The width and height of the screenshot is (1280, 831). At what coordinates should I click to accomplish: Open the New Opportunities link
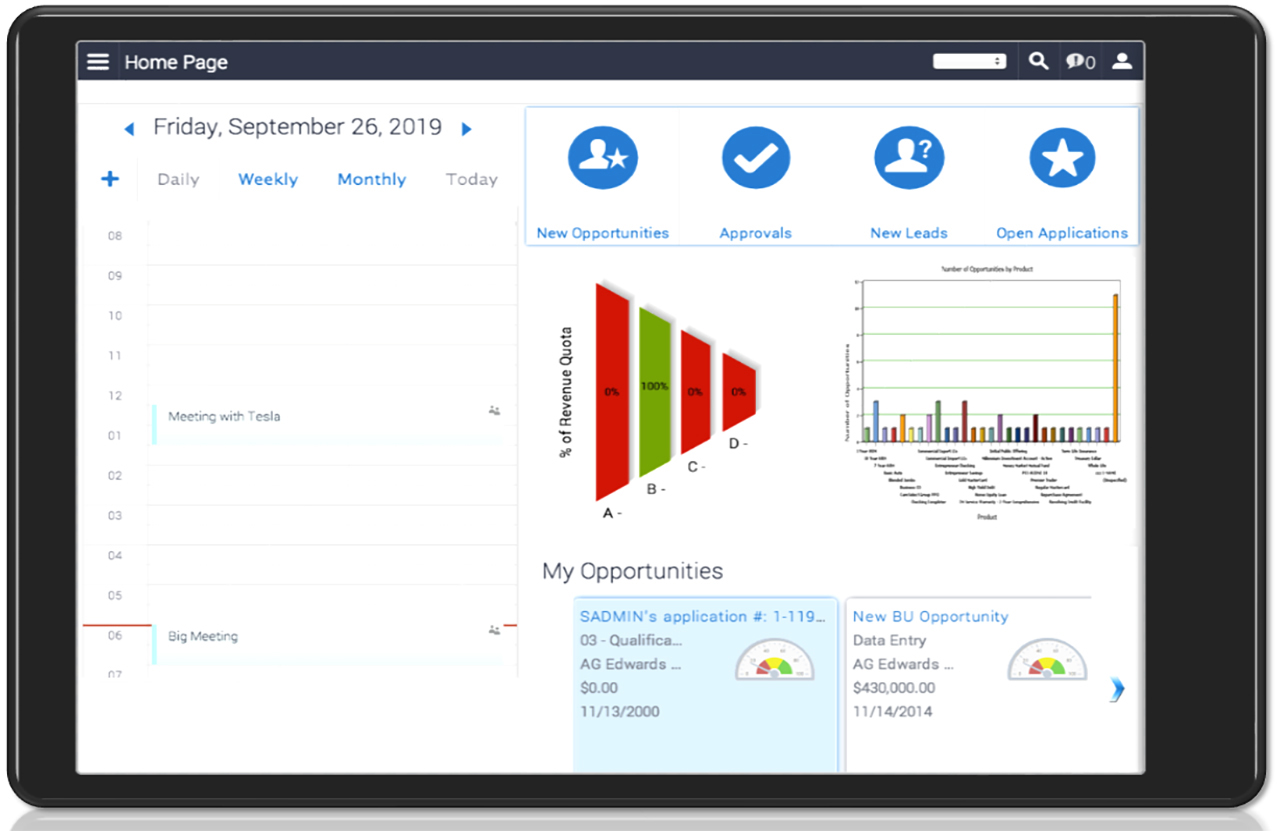(603, 233)
